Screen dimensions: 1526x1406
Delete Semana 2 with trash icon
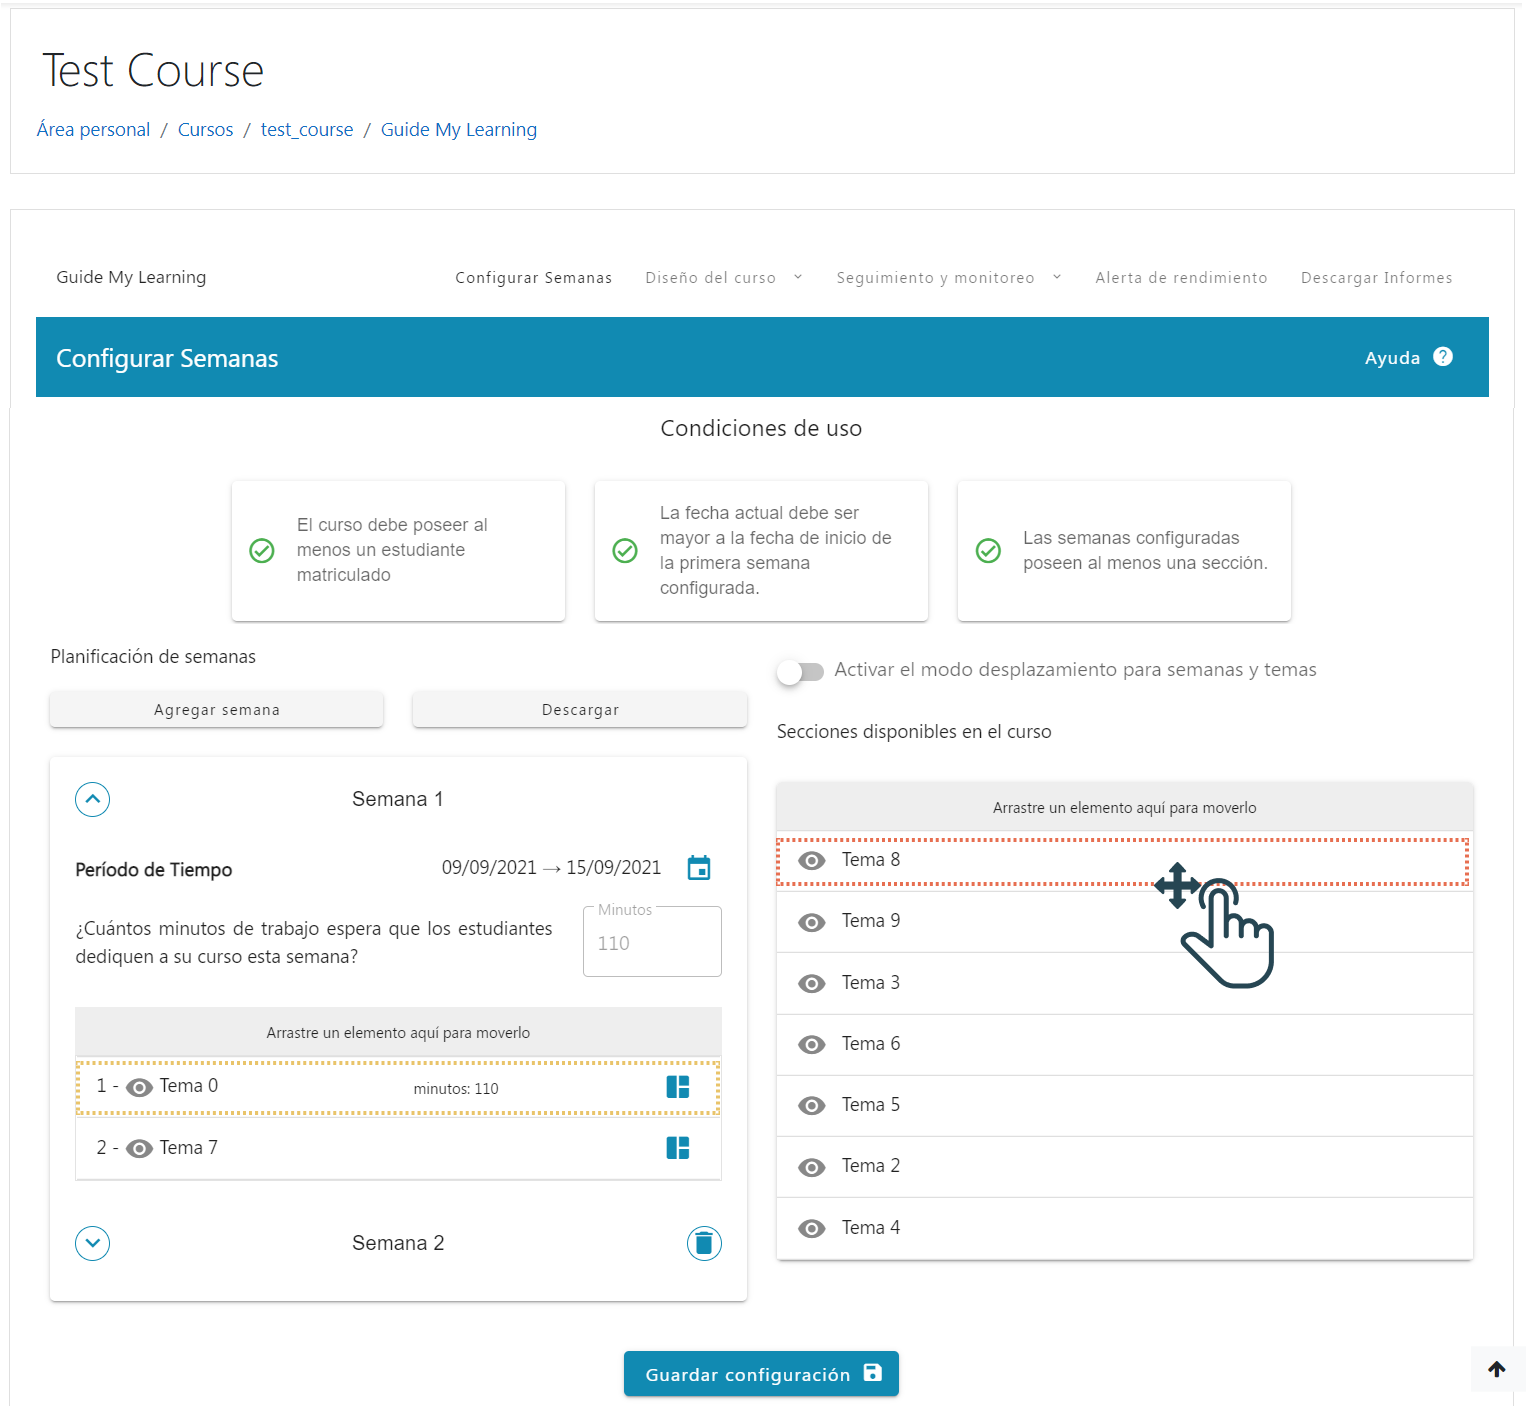704,1243
